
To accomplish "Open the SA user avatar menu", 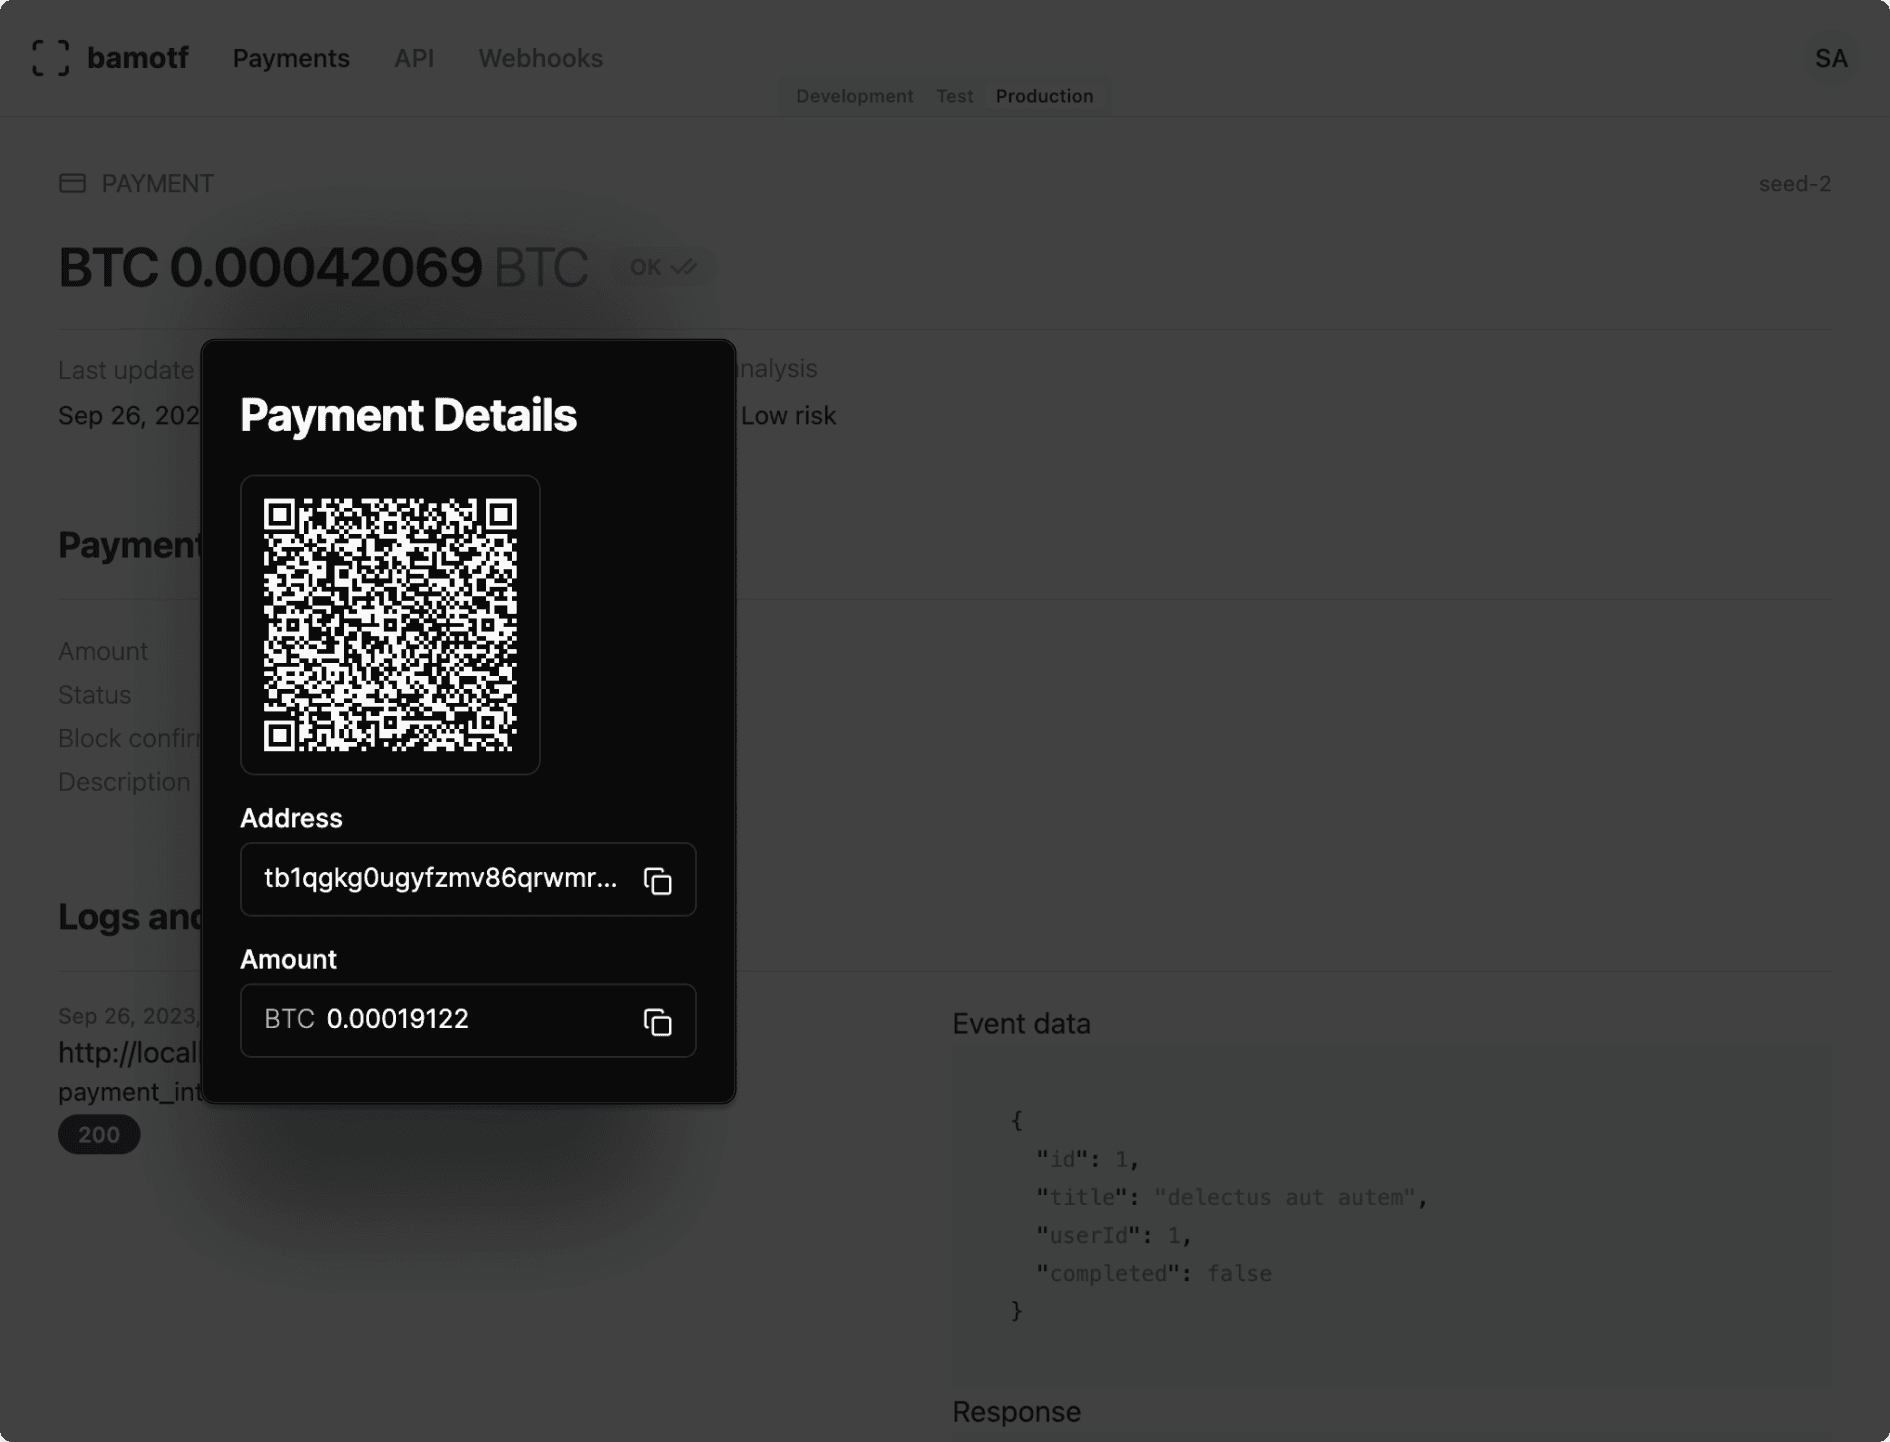I will [1831, 58].
